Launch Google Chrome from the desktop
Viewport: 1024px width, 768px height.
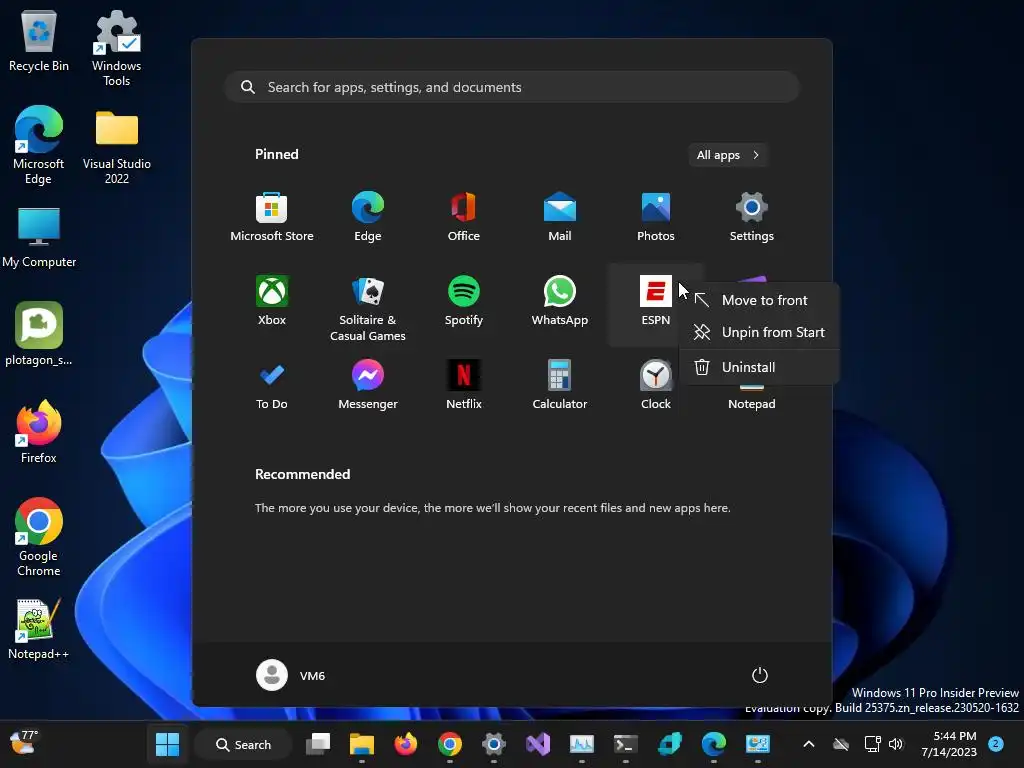click(39, 537)
